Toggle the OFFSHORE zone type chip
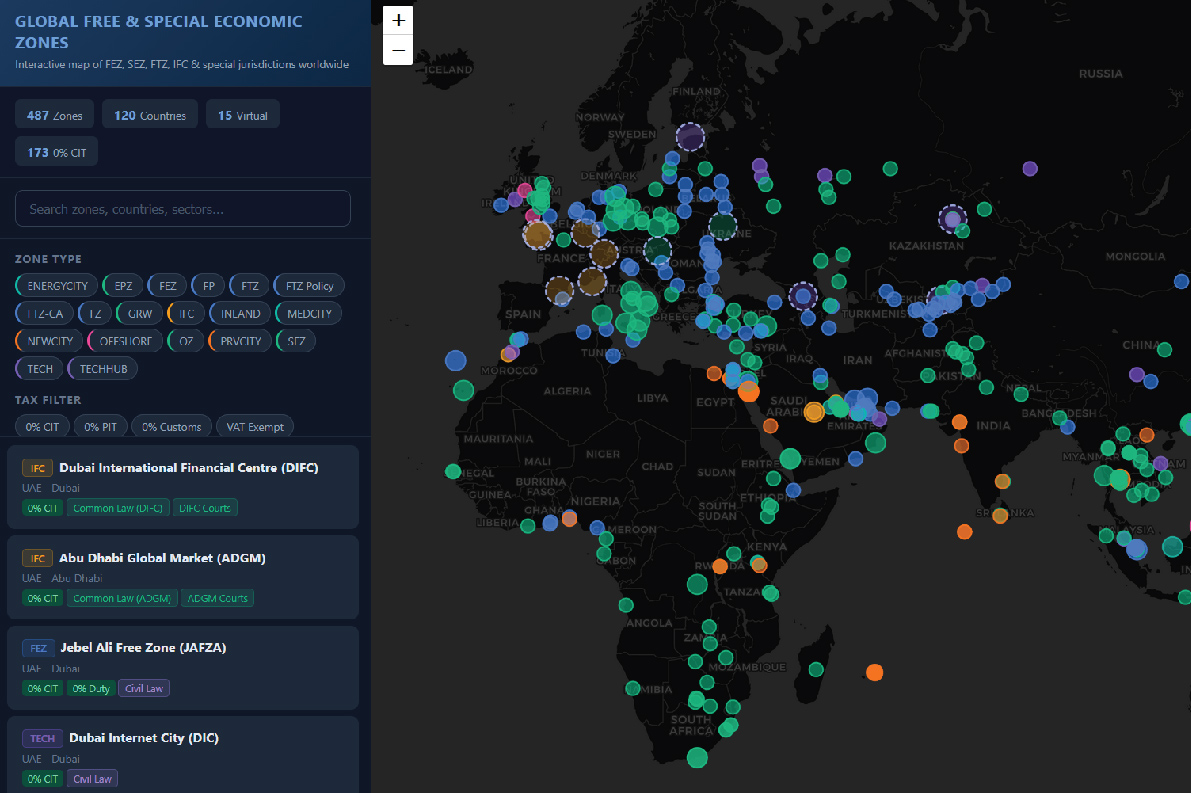 click(125, 341)
